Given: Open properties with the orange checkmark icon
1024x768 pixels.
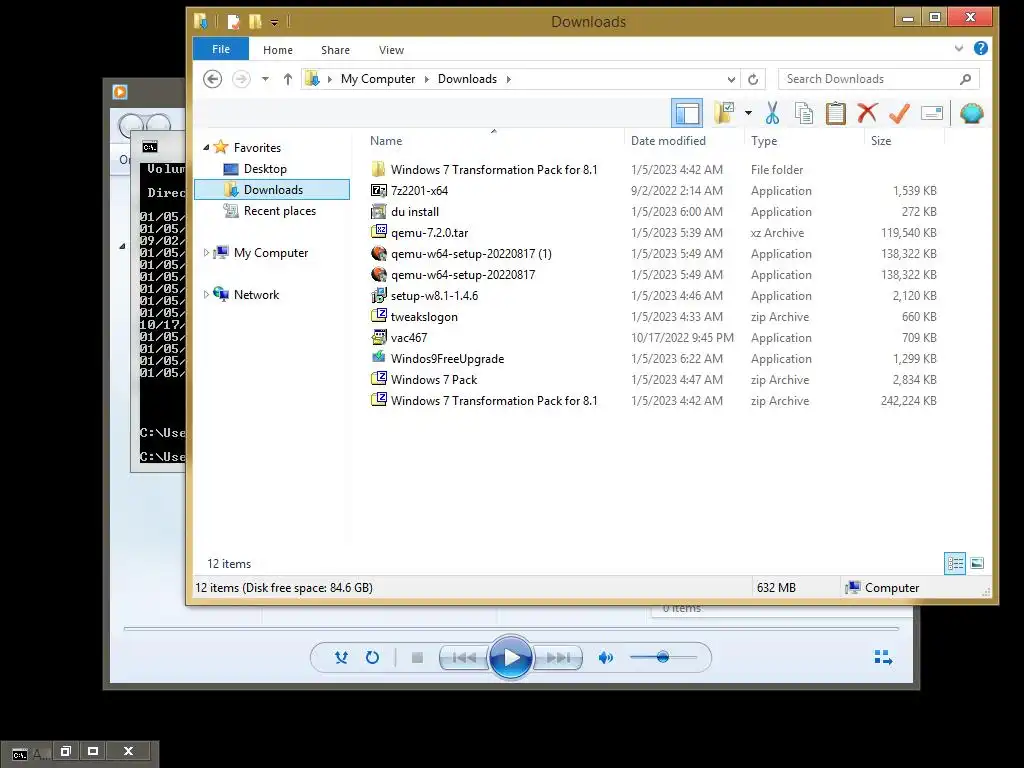Looking at the screenshot, I should tap(899, 113).
